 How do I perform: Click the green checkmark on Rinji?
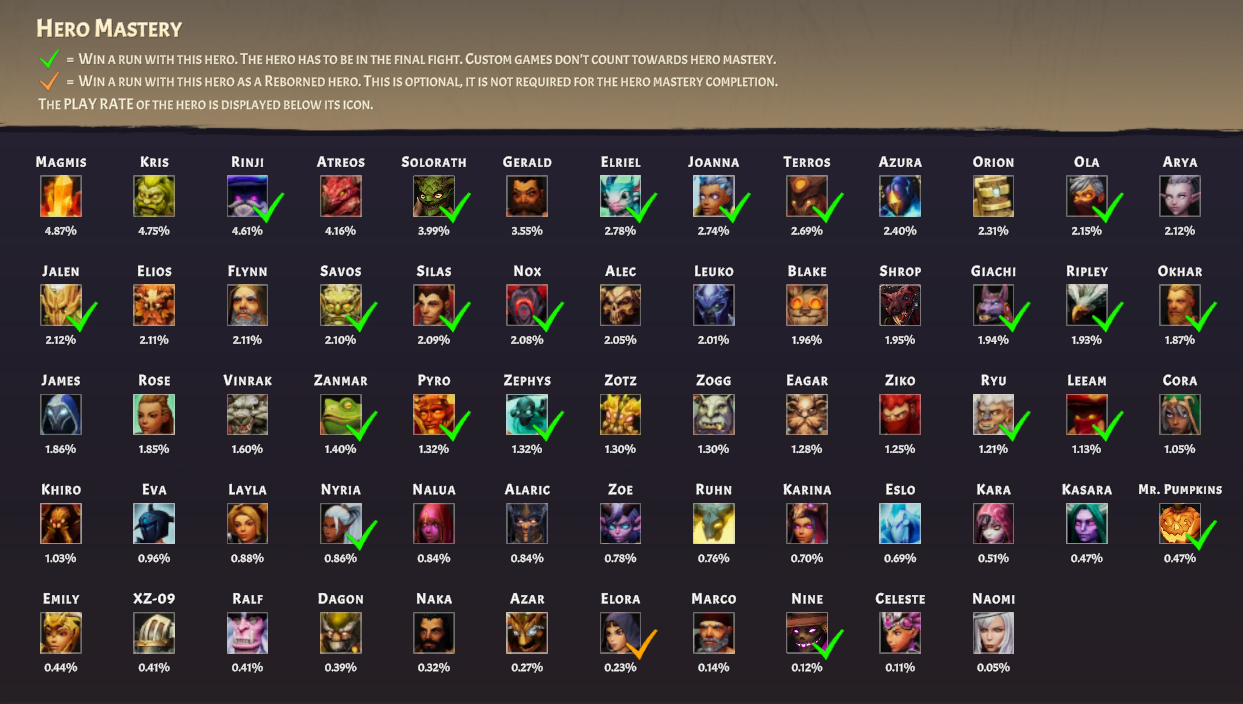[269, 208]
